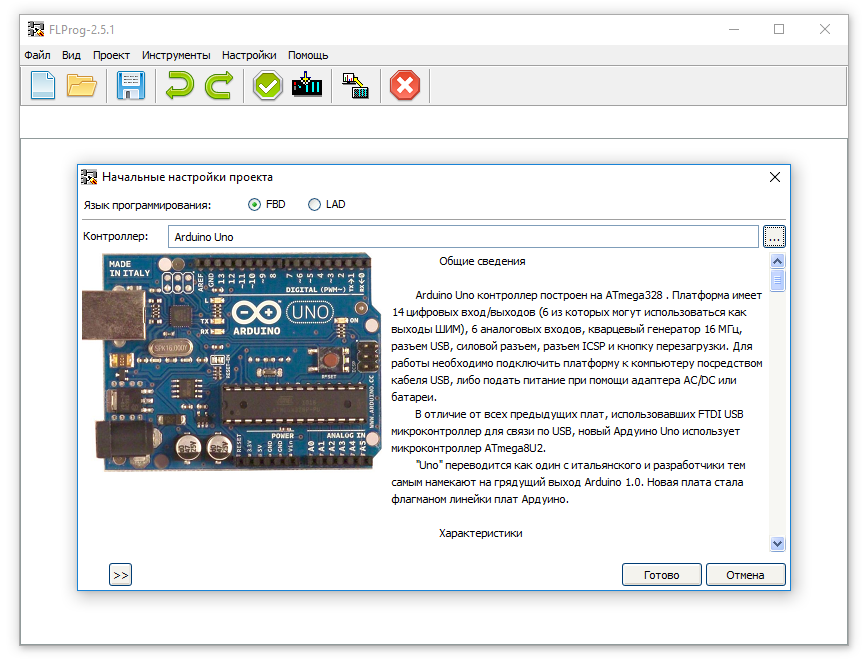Minimize the FLProg window
Image resolution: width=865 pixels, height=660 pixels.
coord(734,29)
